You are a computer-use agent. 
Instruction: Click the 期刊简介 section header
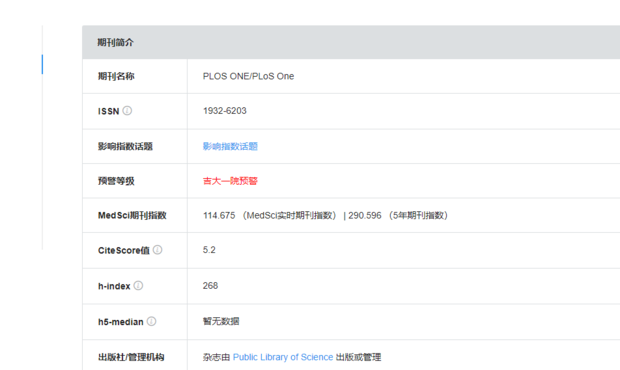click(x=115, y=42)
